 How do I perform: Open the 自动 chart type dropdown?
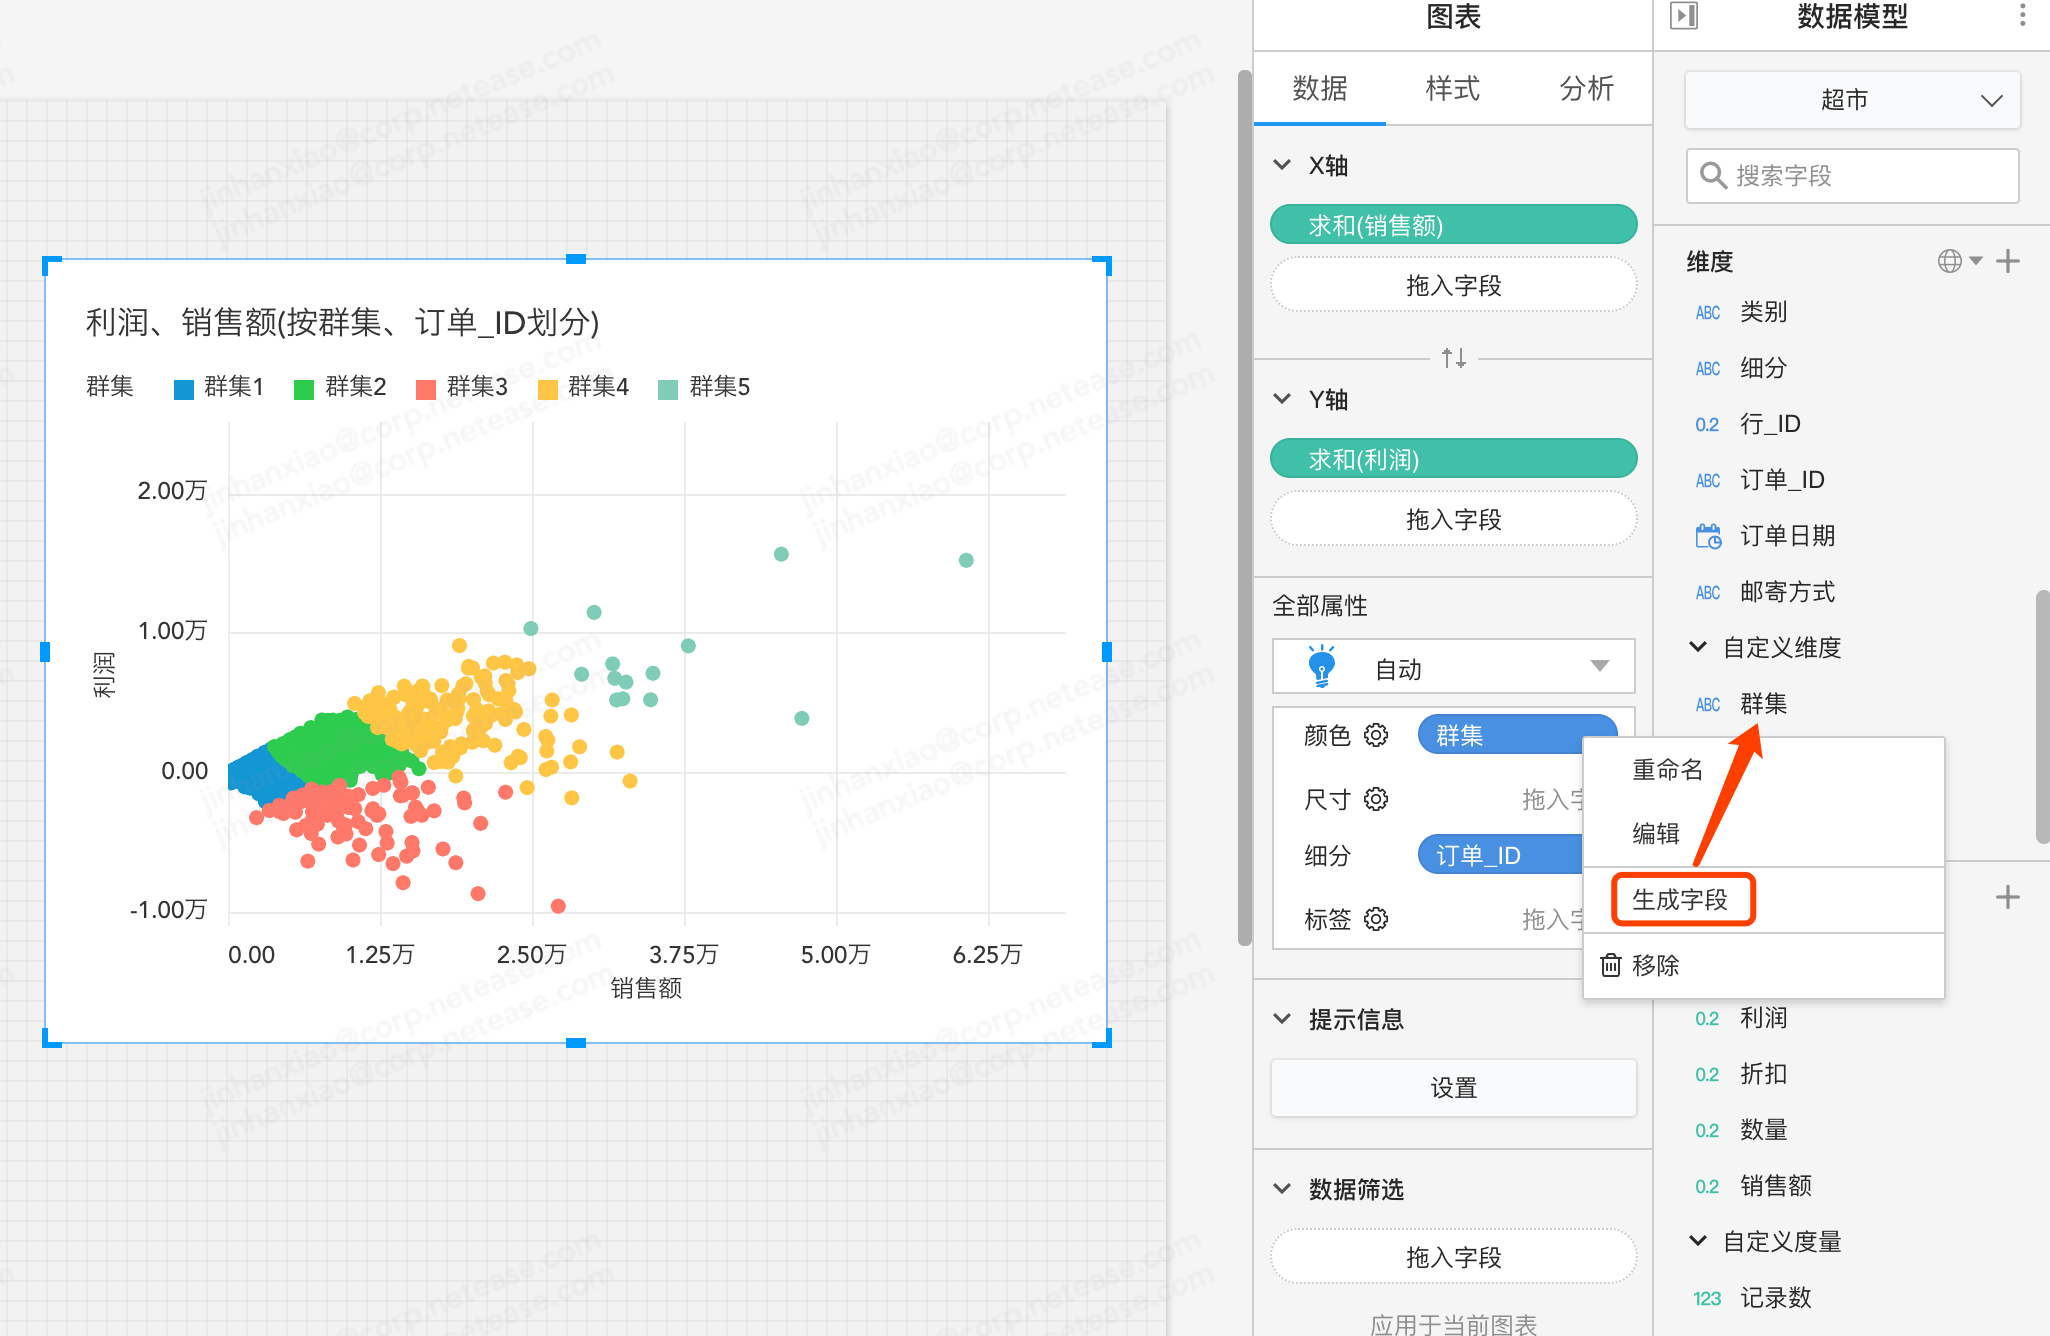1453,668
